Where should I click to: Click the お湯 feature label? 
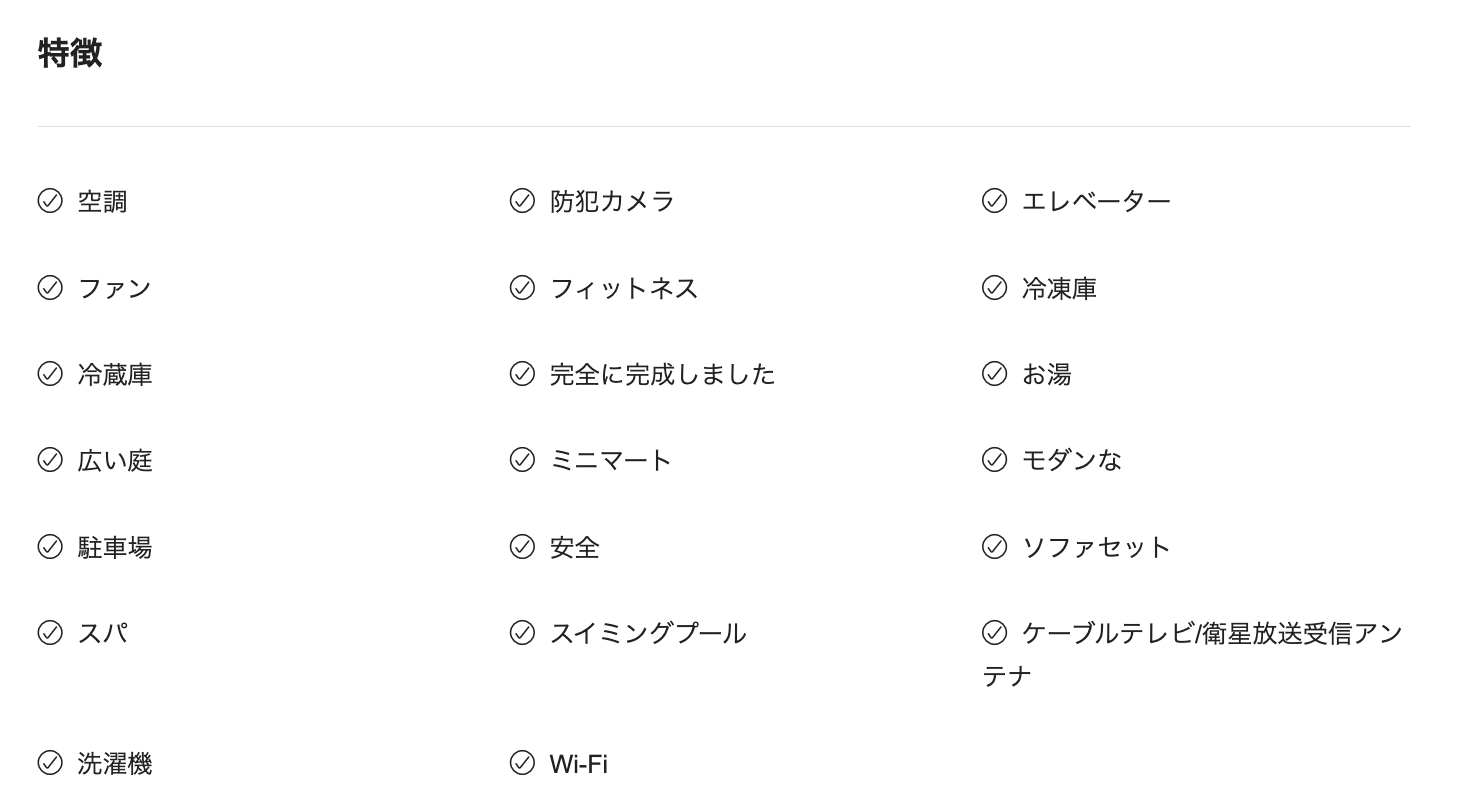pyautogui.click(x=1046, y=374)
